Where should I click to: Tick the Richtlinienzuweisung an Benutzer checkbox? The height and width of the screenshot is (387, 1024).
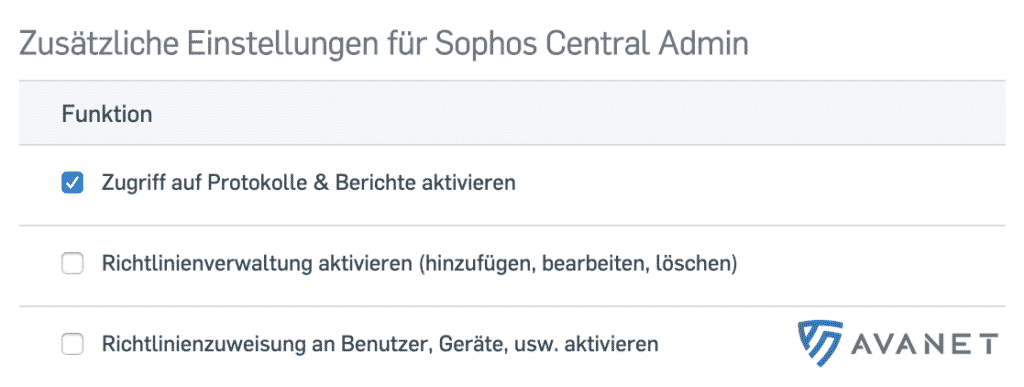(x=72, y=344)
